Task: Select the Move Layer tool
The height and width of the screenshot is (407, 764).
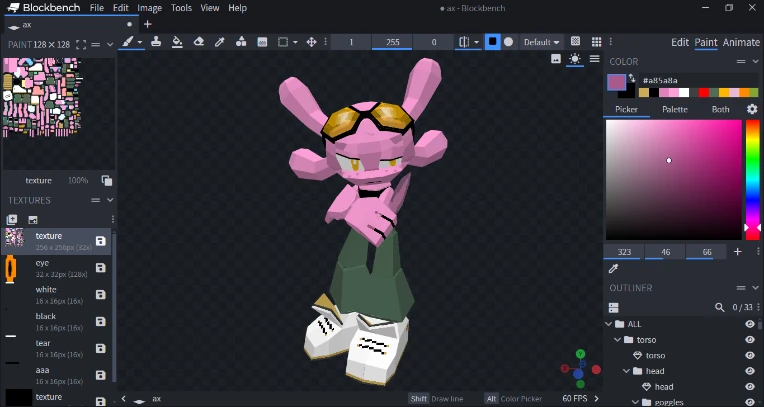Action: [x=311, y=42]
